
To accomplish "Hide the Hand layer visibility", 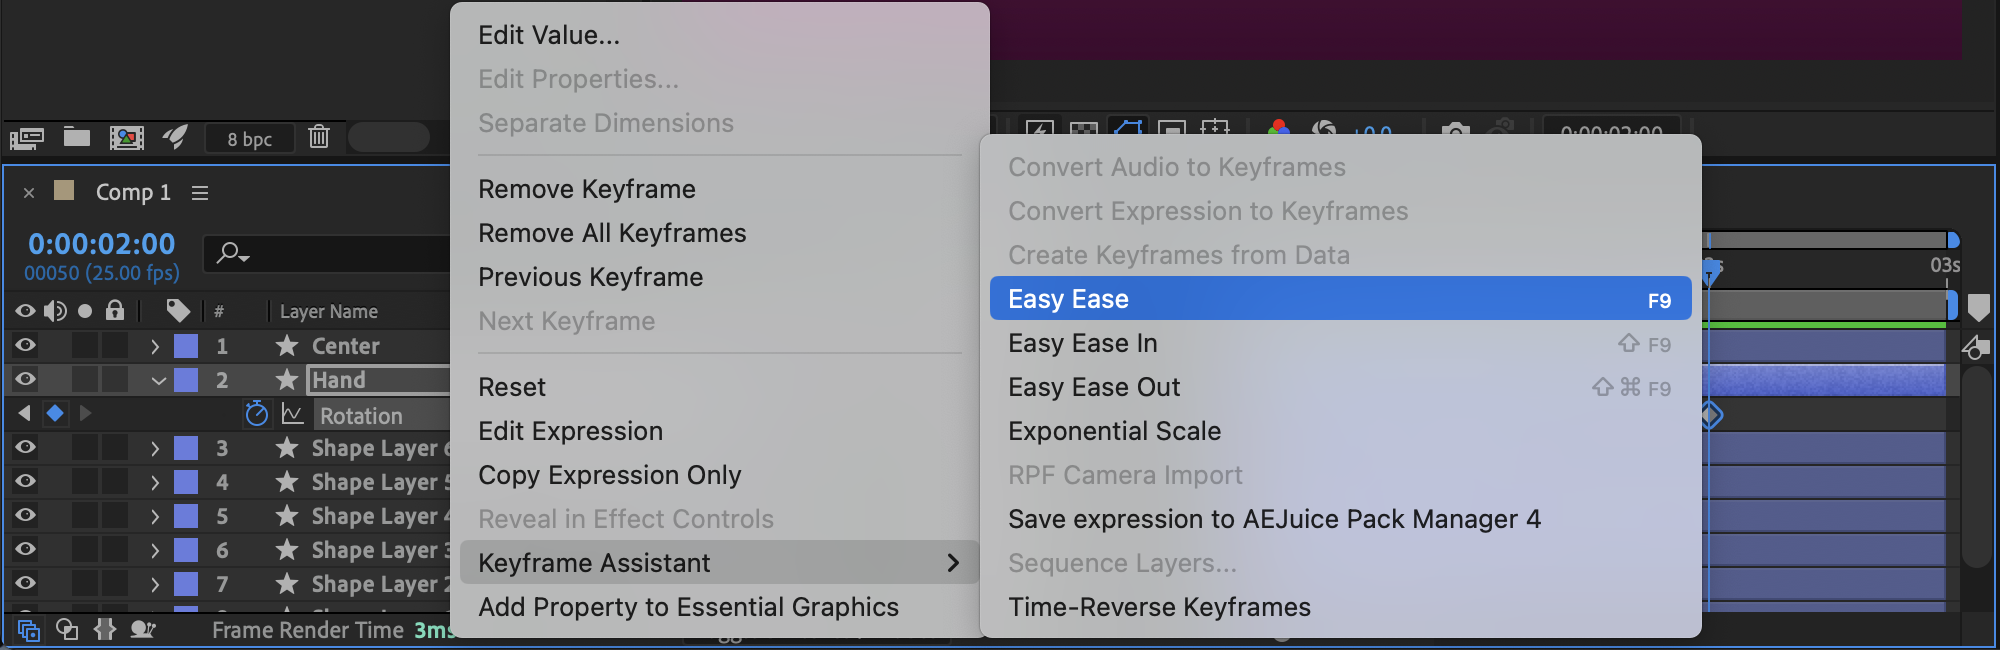I will coord(25,379).
